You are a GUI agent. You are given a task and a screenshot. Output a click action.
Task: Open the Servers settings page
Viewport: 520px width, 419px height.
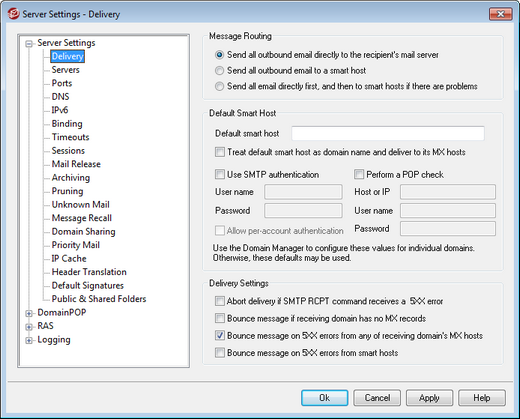coord(65,70)
